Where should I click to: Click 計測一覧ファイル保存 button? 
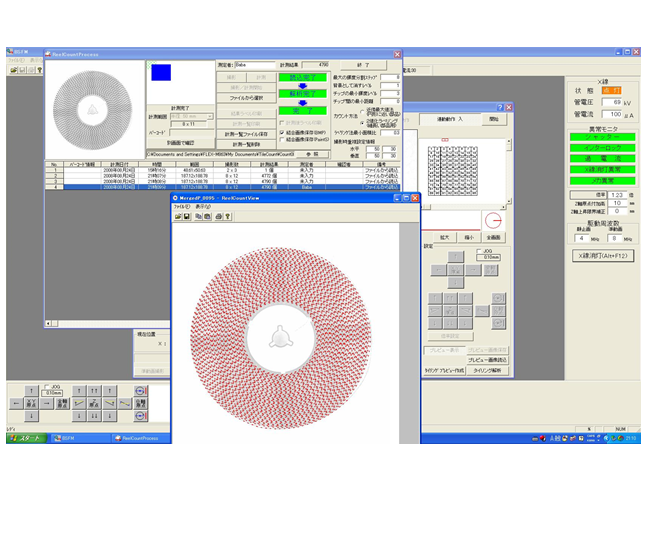pos(246,134)
